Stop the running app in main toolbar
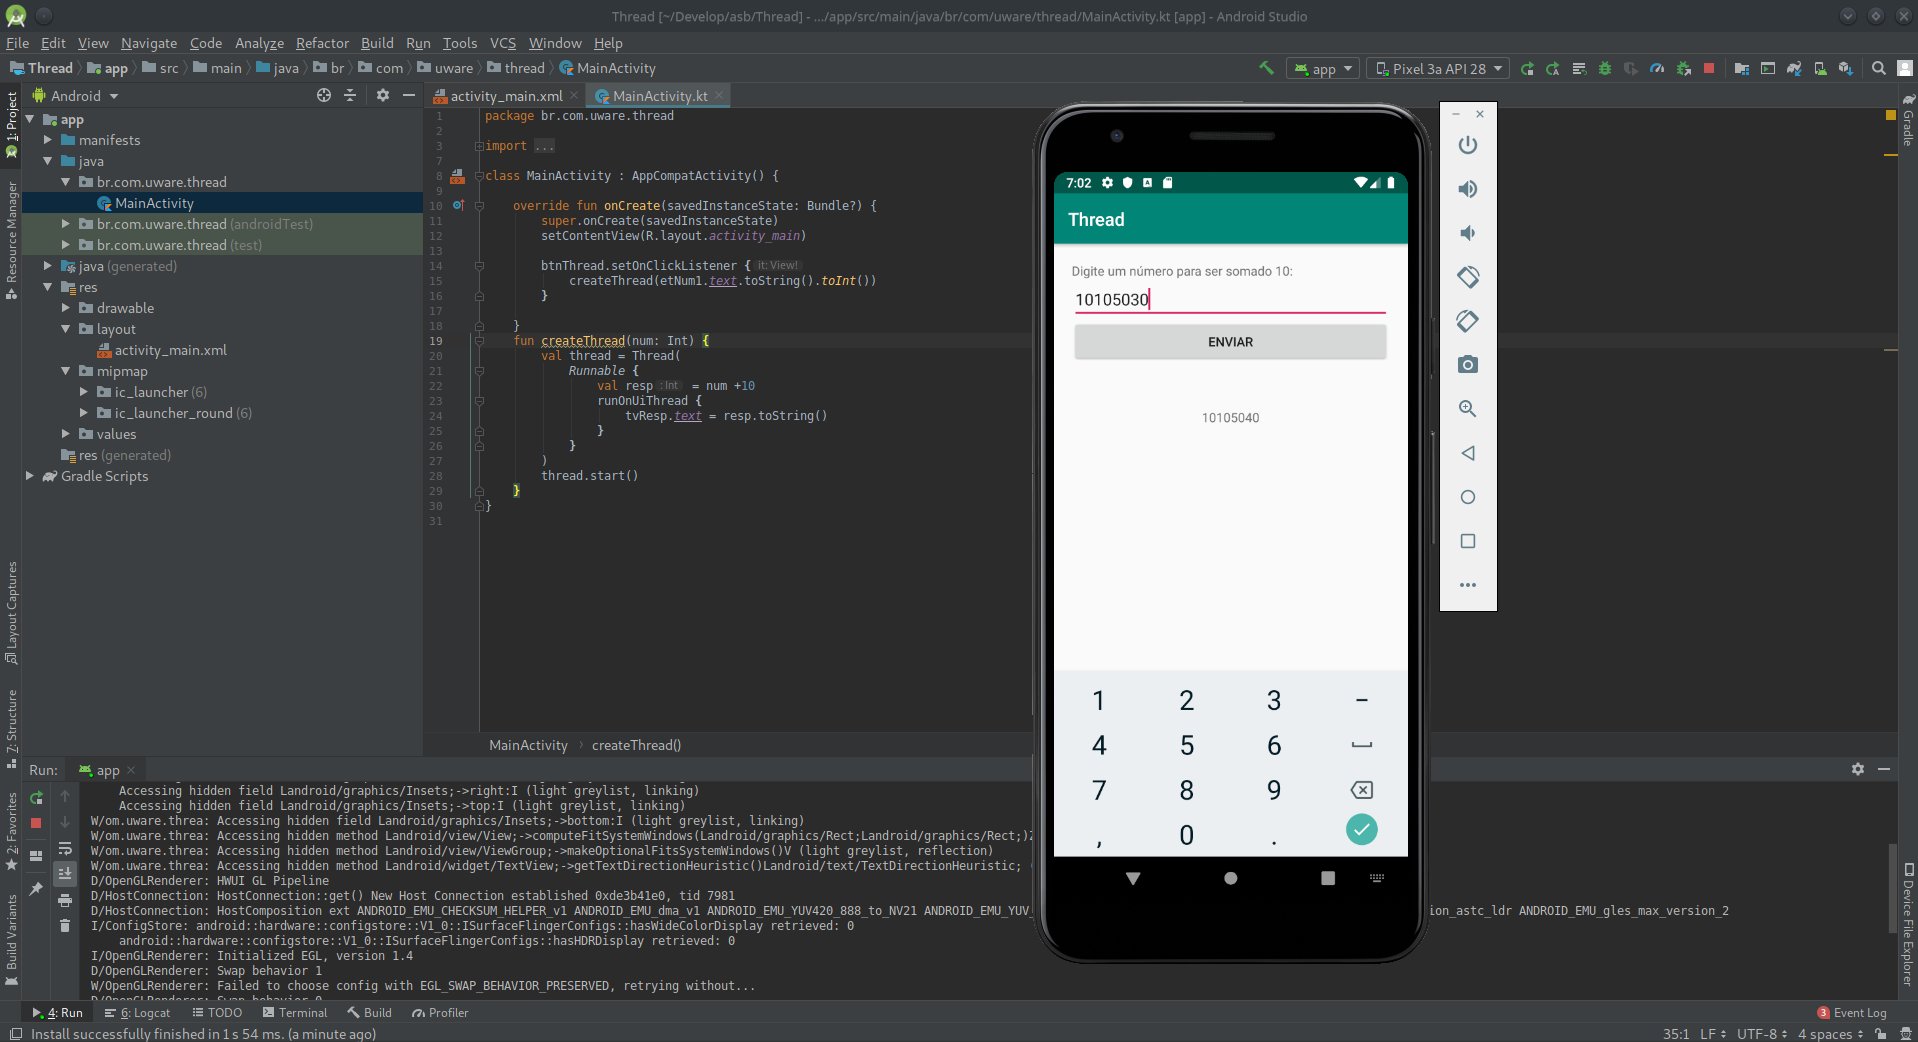 pyautogui.click(x=1709, y=69)
